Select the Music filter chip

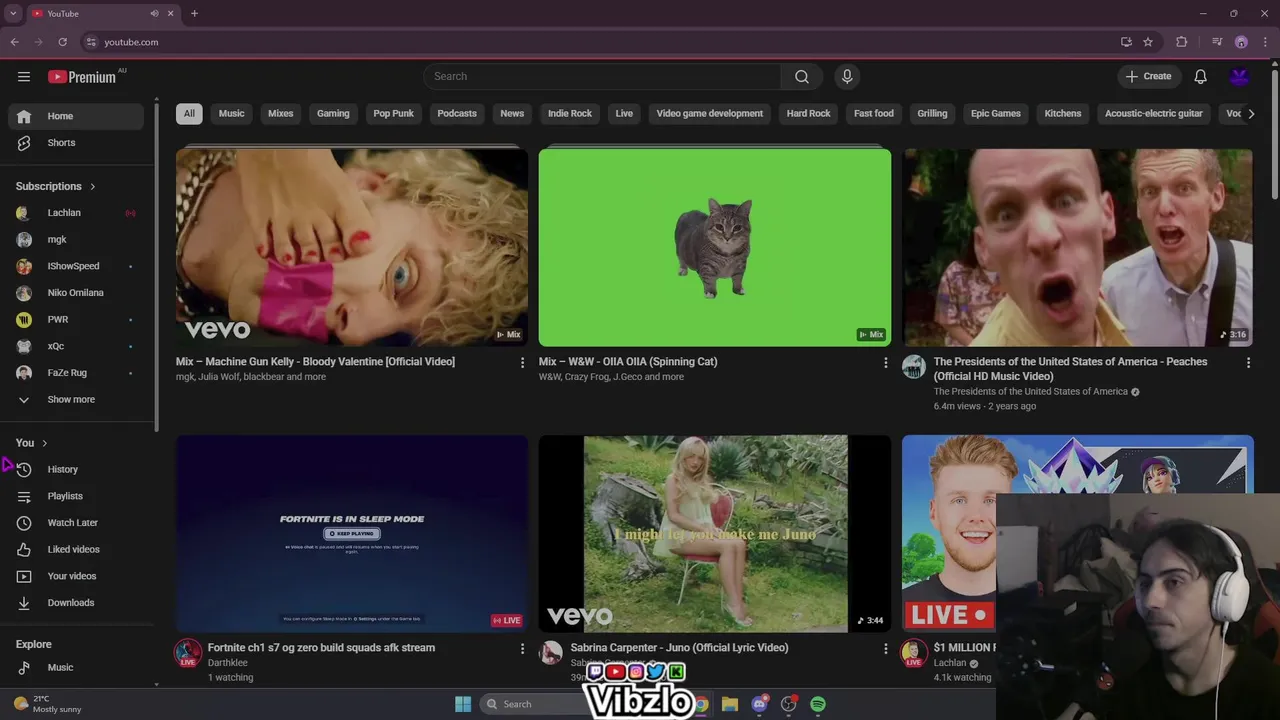231,113
